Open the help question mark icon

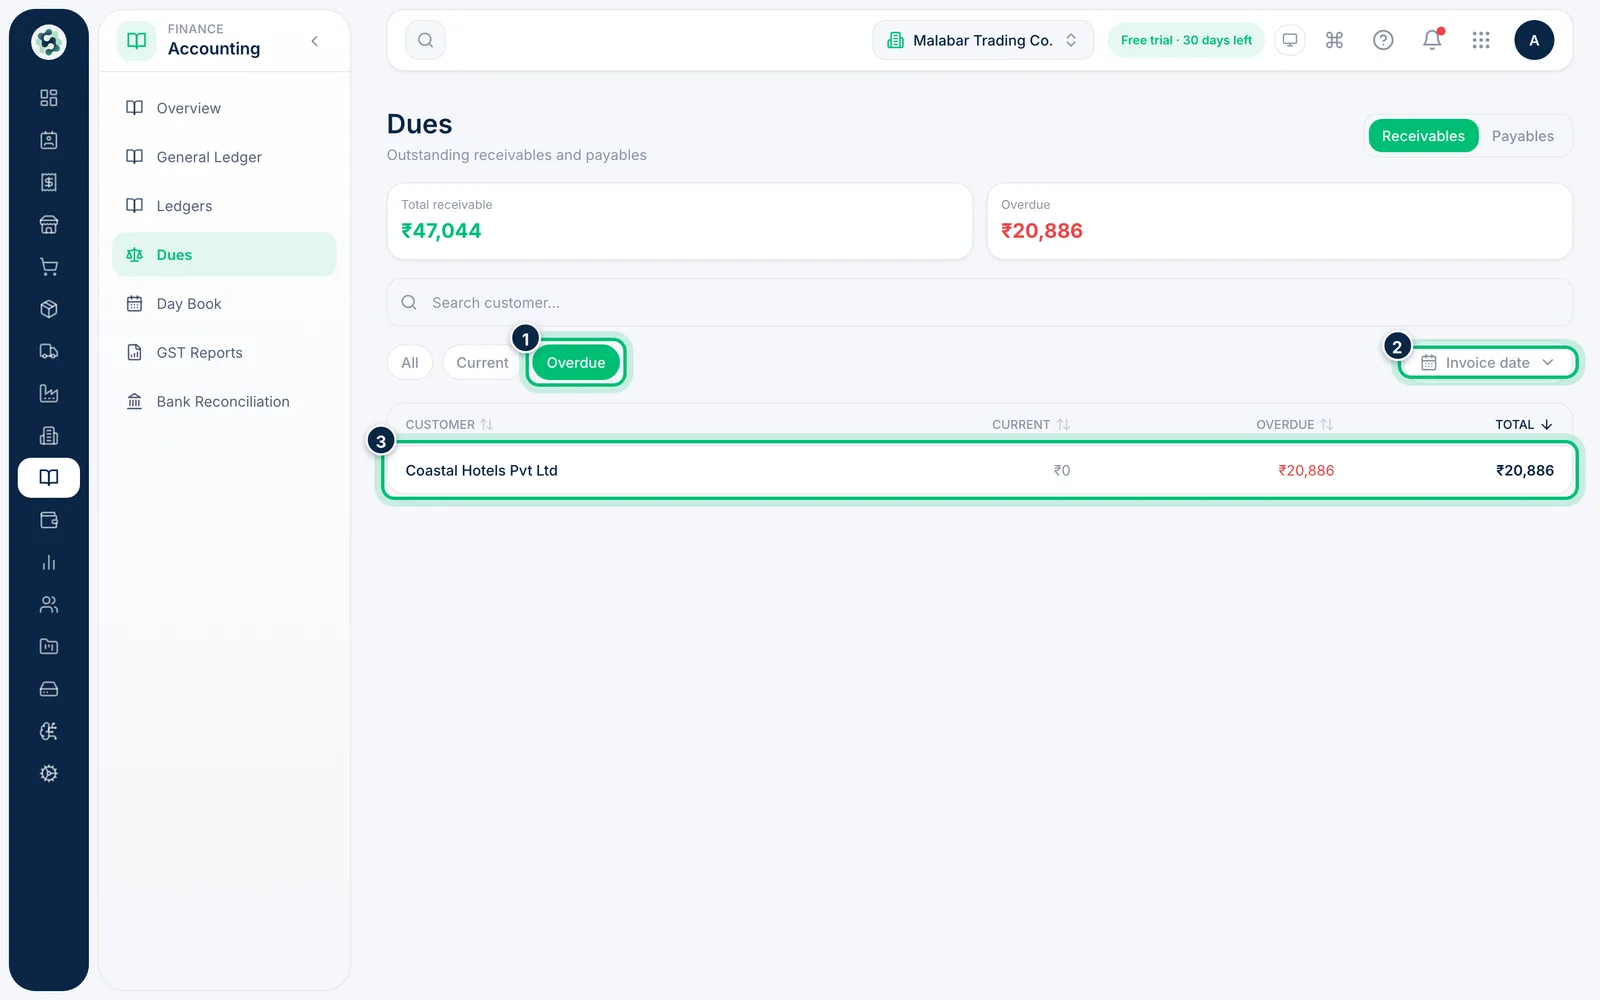point(1383,40)
